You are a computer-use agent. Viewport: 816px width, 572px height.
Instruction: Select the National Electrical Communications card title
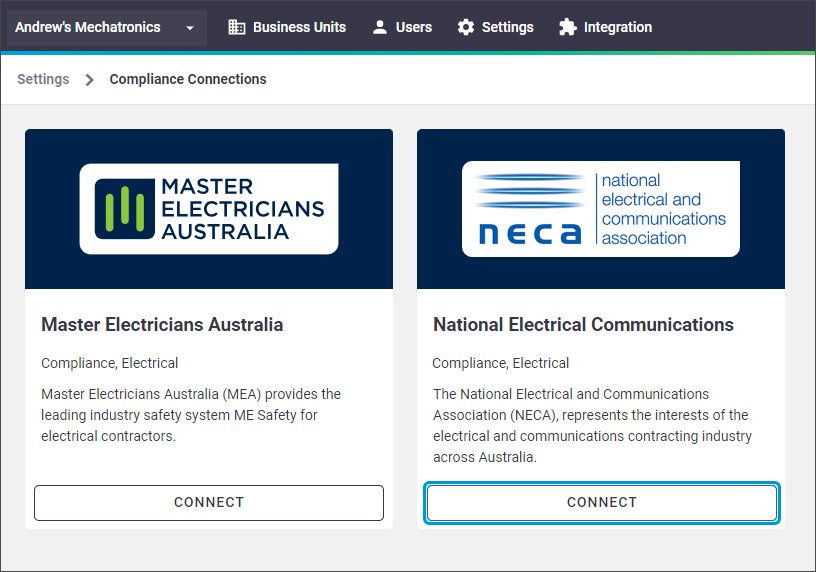(583, 325)
